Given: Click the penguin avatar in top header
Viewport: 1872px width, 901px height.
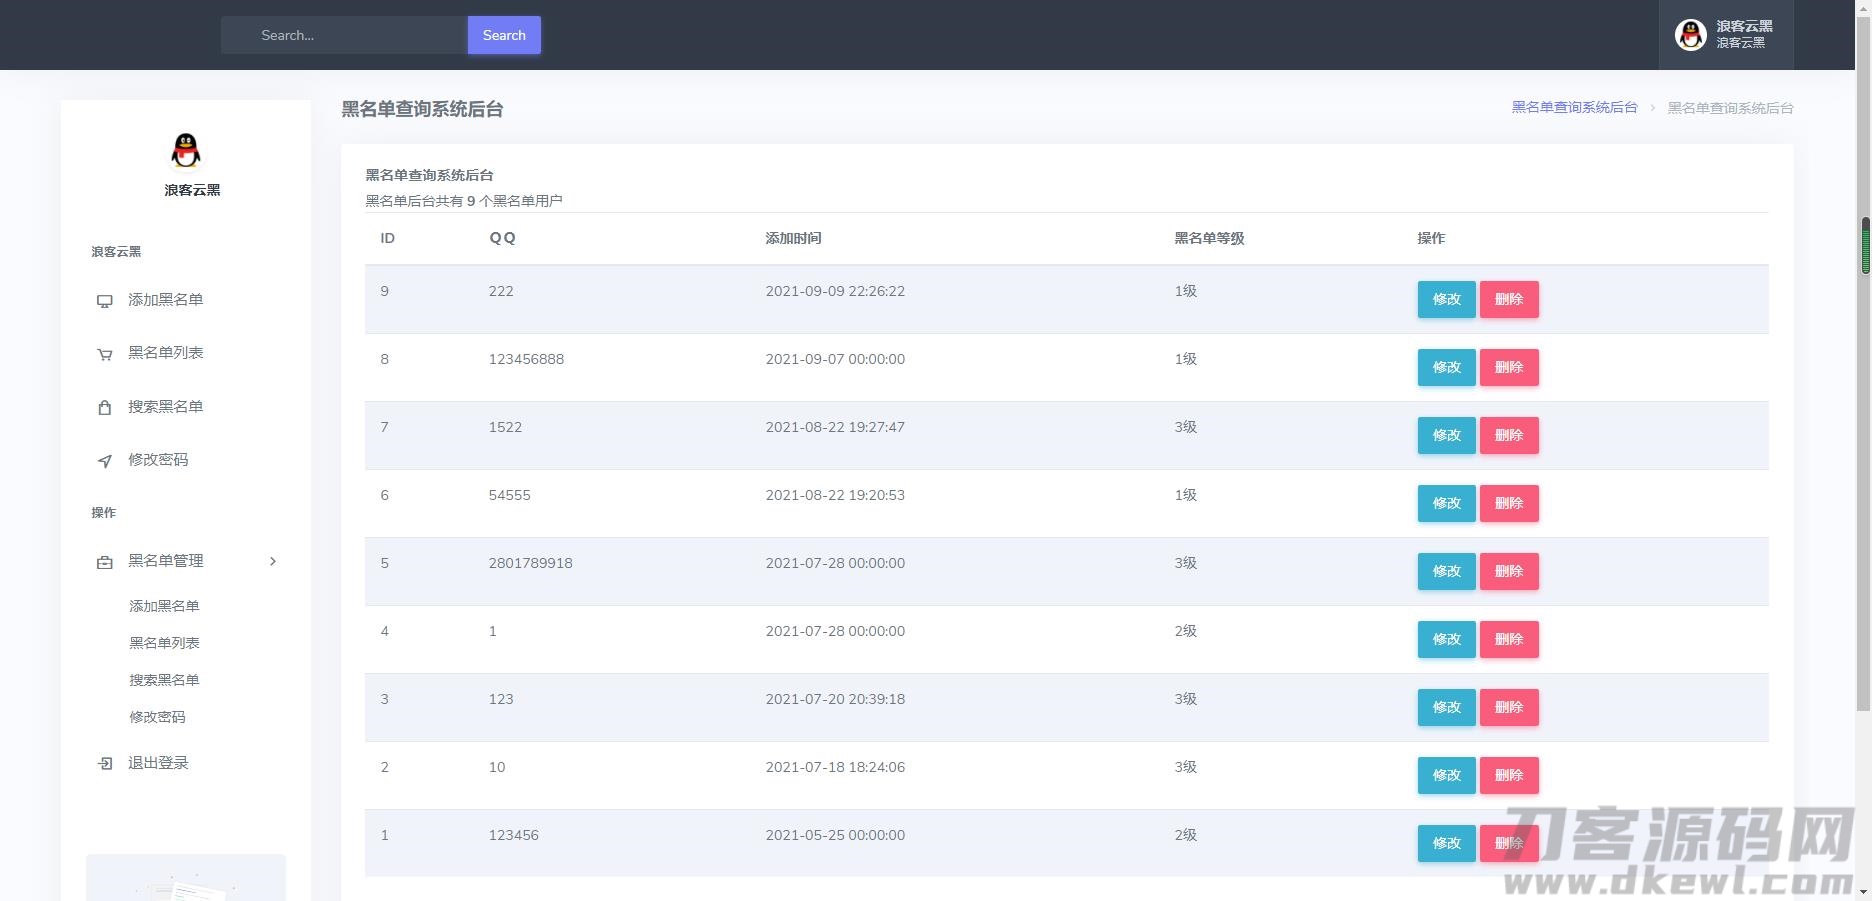Looking at the screenshot, I should (x=1690, y=35).
